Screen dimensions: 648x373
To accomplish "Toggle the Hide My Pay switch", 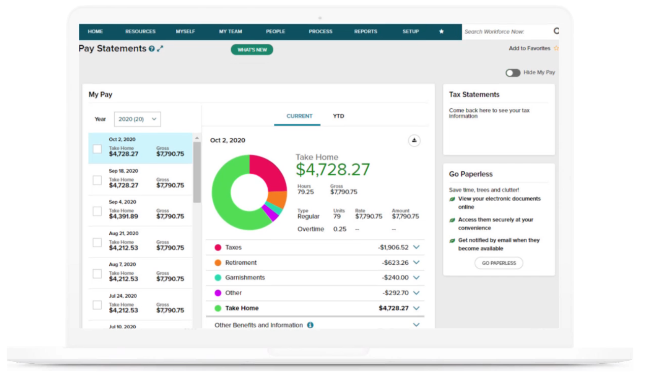I will click(512, 73).
